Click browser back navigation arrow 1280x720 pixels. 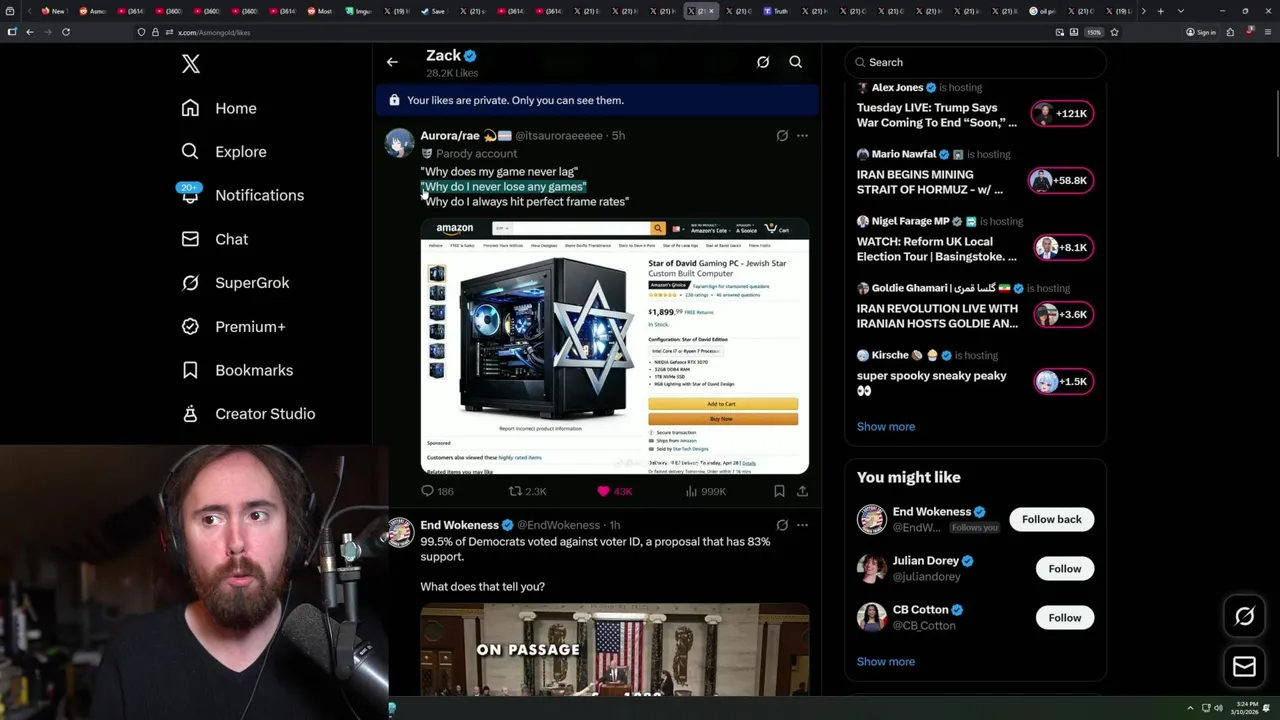(x=30, y=32)
